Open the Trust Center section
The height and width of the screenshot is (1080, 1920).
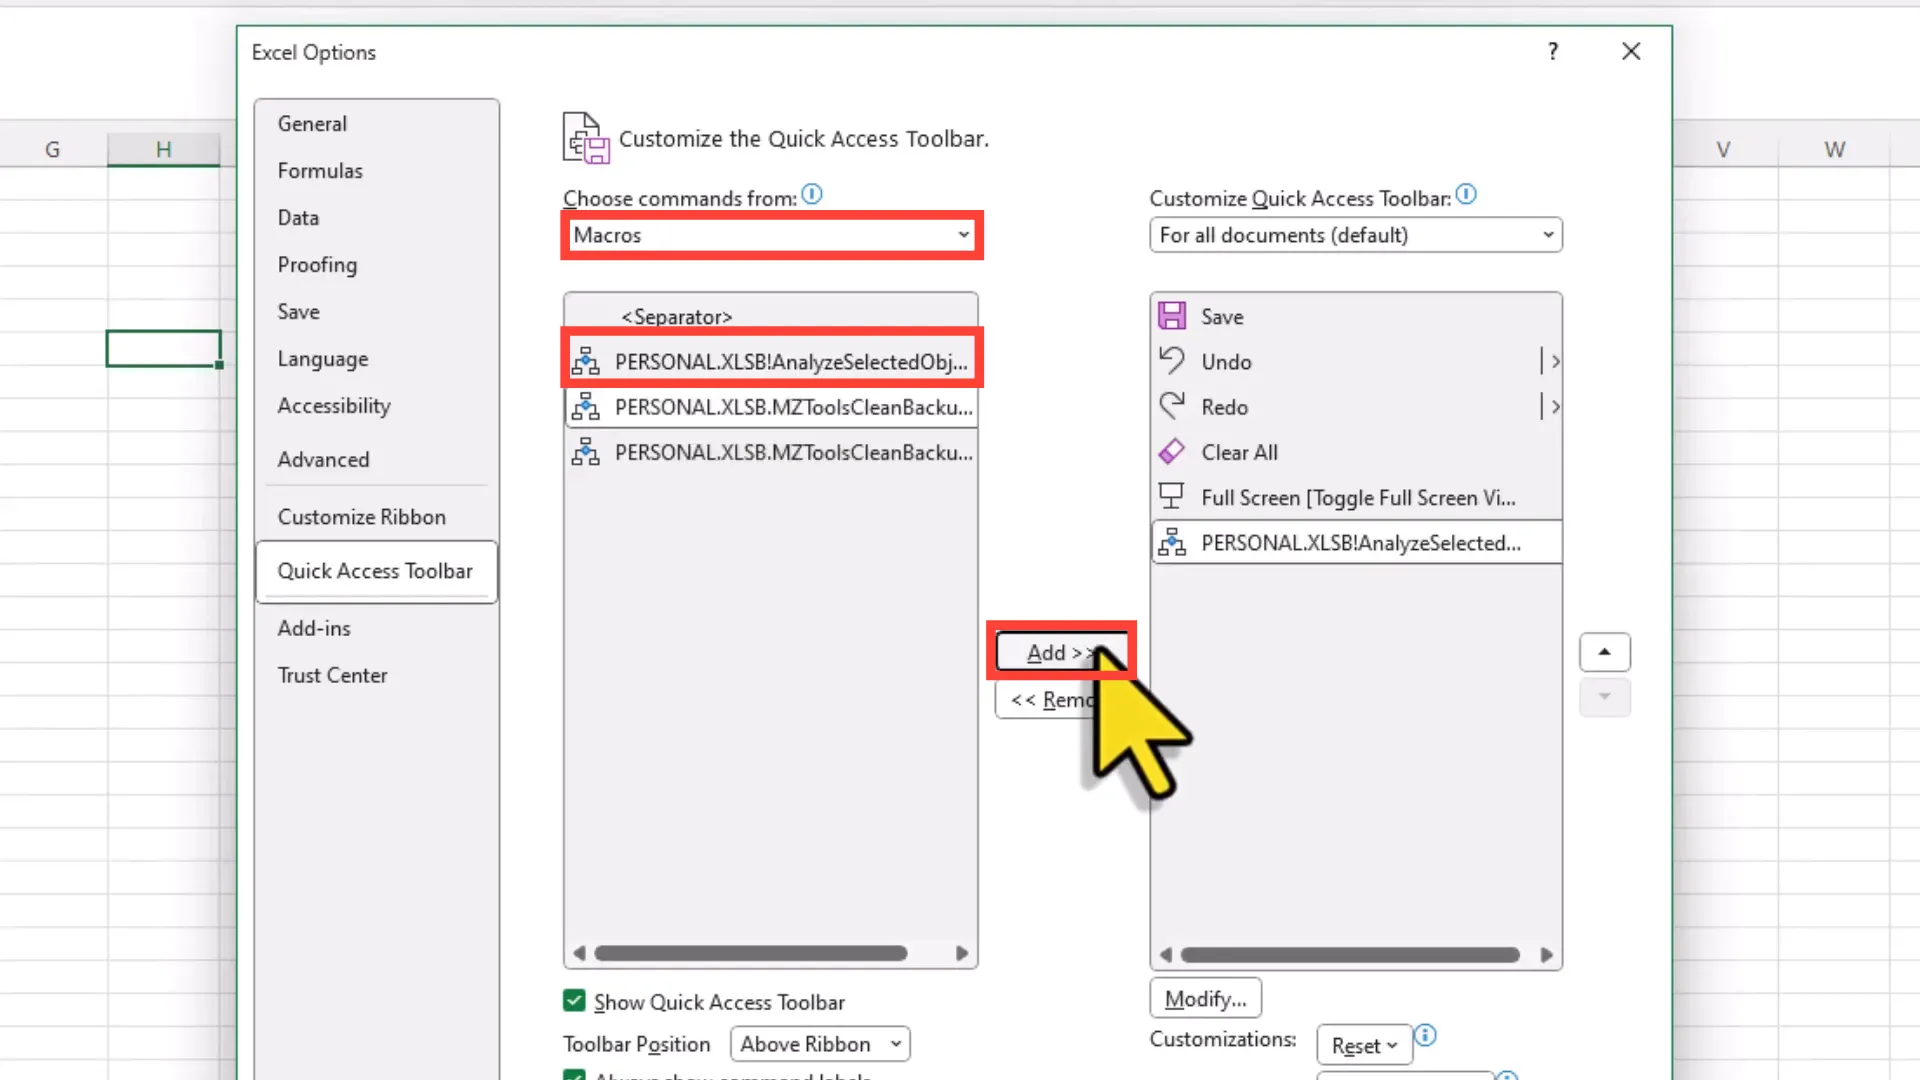click(x=332, y=675)
